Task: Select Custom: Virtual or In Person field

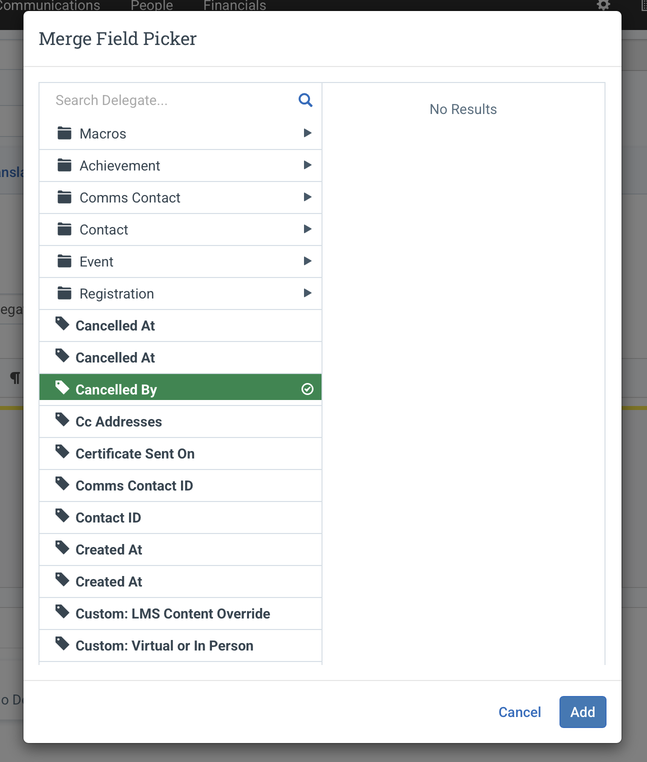Action: tap(180, 645)
